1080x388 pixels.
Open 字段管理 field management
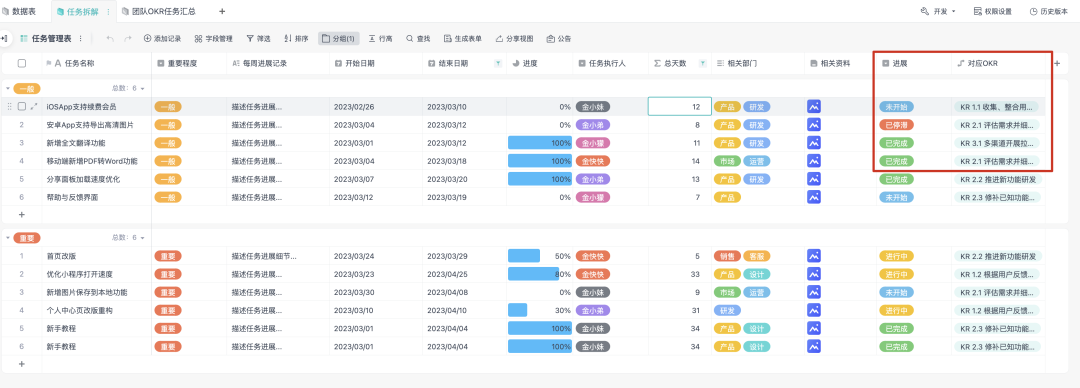tap(214, 39)
